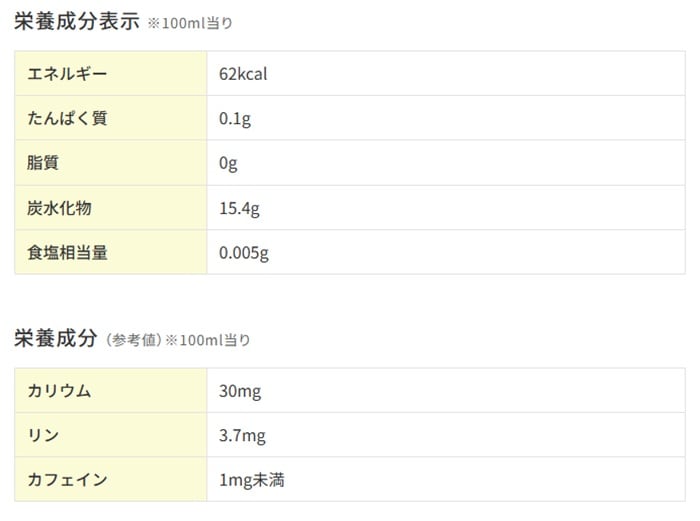This screenshot has width=700, height=521.
Task: Select the カフェイン row label
Action: (x=68, y=480)
